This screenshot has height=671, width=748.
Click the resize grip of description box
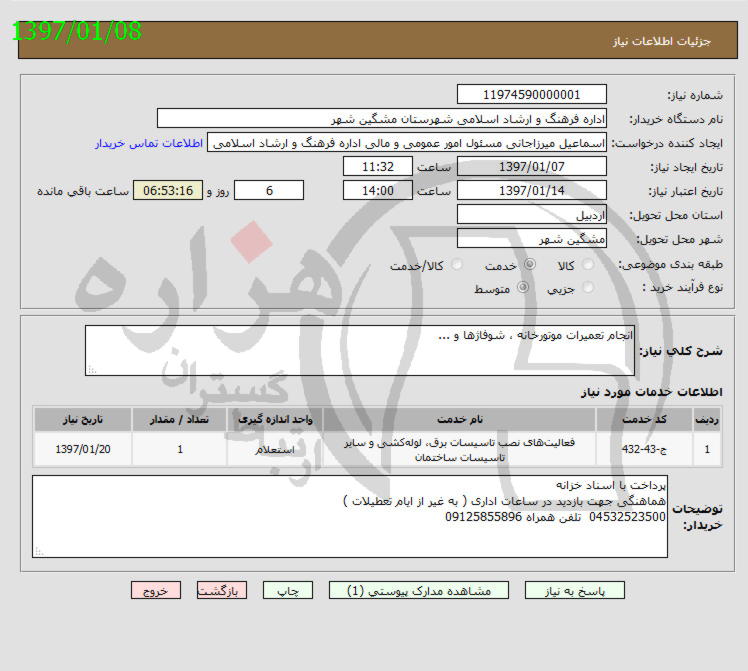click(x=92, y=370)
